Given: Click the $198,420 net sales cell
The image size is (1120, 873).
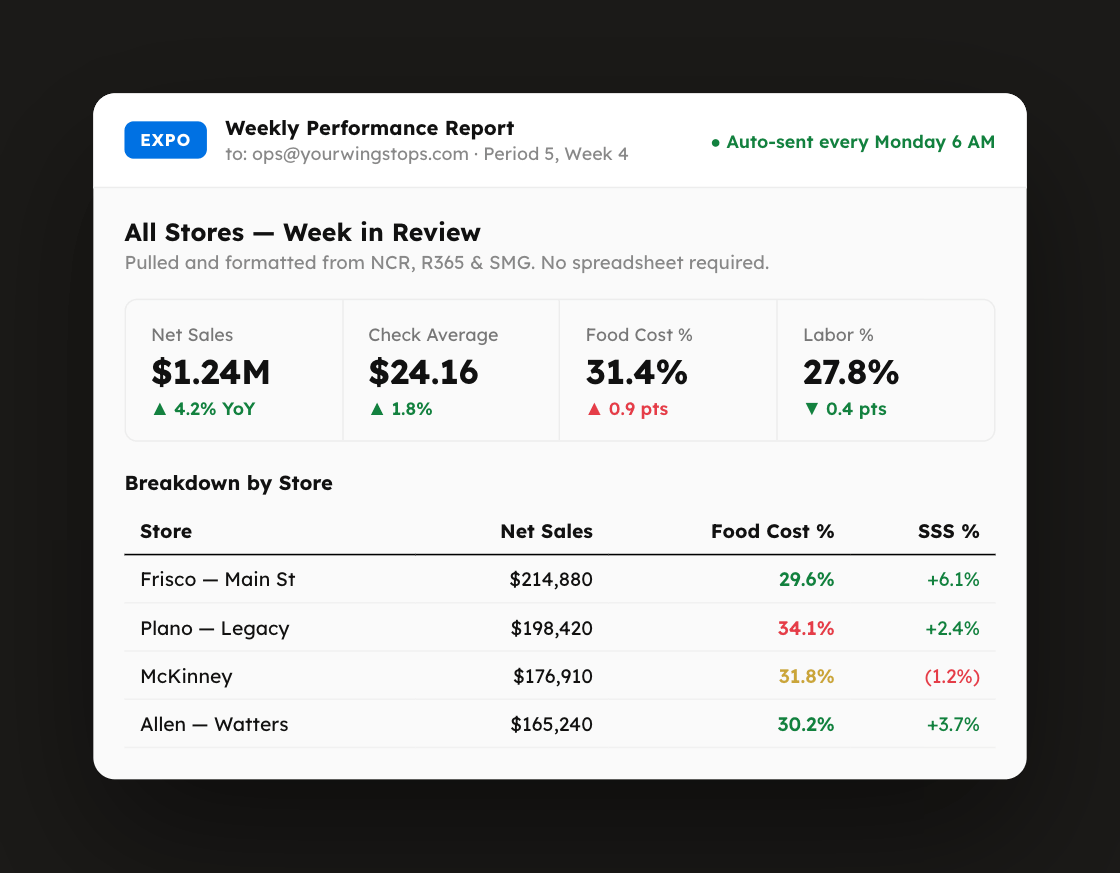Looking at the screenshot, I should click(551, 629).
